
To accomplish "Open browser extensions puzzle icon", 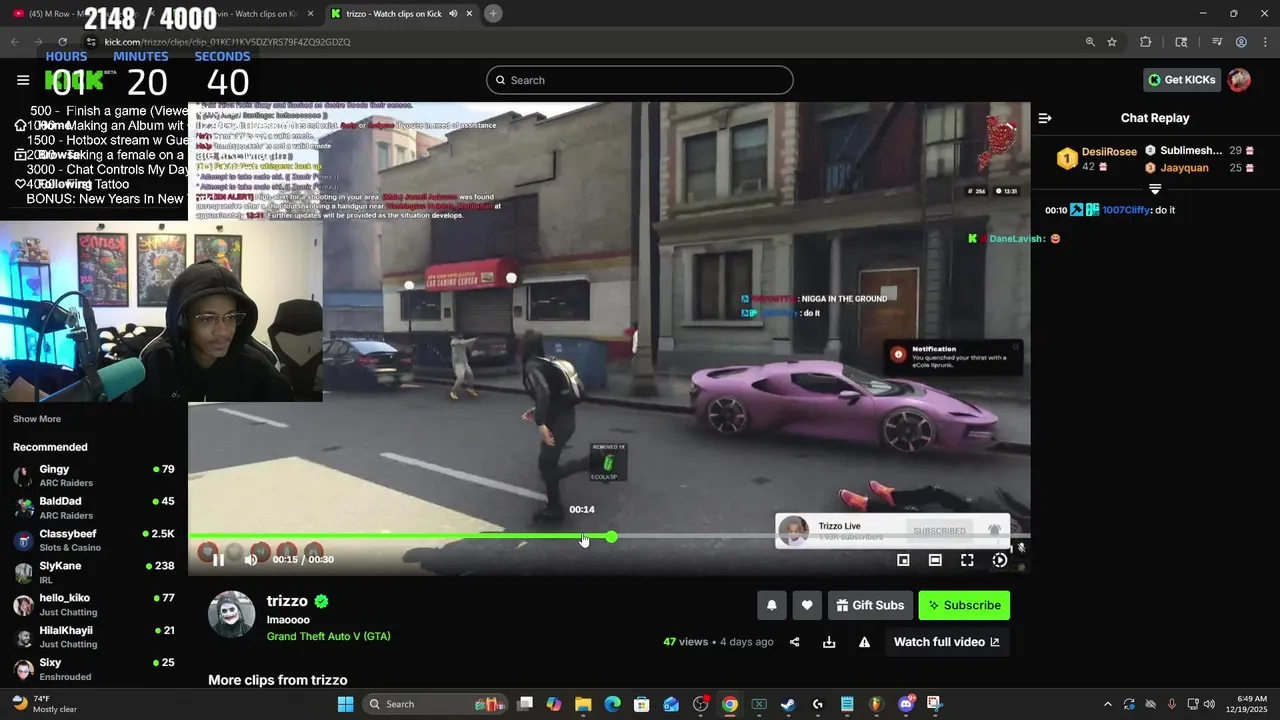I will tap(1146, 42).
